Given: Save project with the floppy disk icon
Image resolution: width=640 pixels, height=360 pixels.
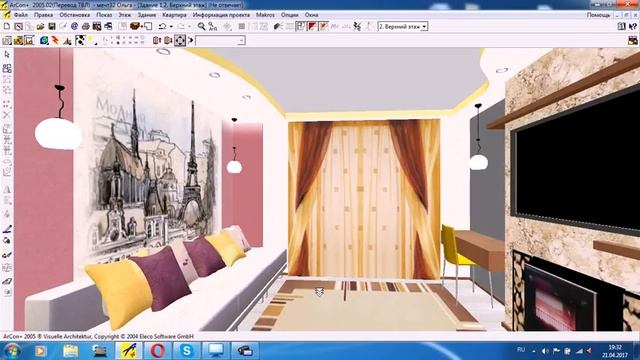Looking at the screenshot, I should [x=52, y=26].
